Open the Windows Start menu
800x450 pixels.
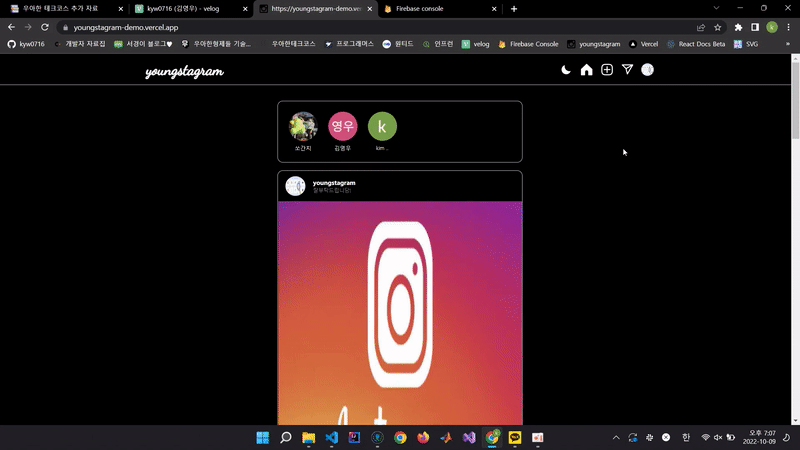click(x=263, y=438)
